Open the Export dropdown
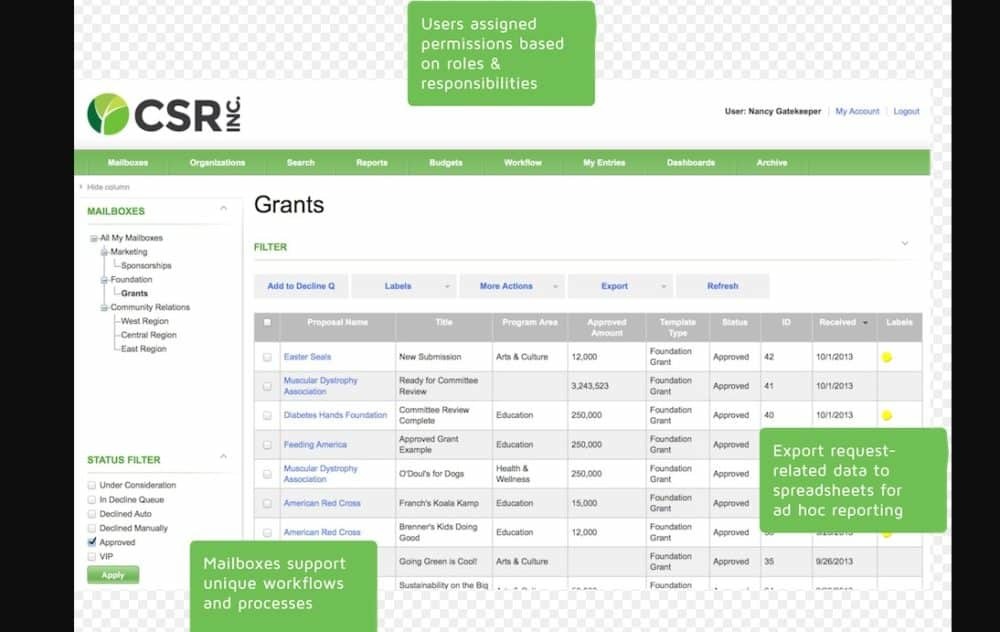 click(620, 286)
